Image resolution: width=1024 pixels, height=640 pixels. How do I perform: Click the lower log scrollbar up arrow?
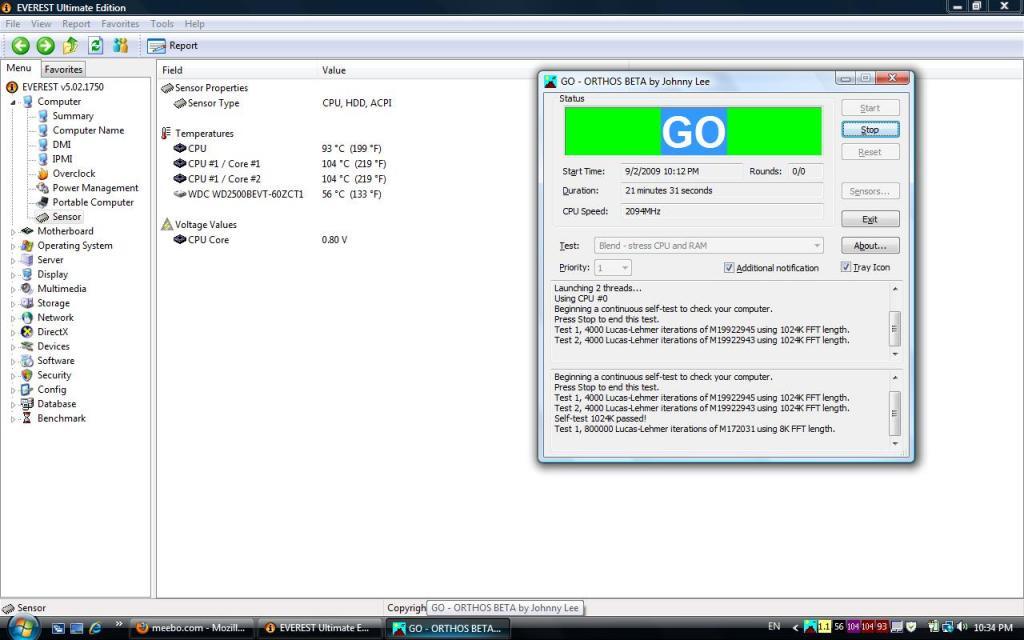(895, 378)
